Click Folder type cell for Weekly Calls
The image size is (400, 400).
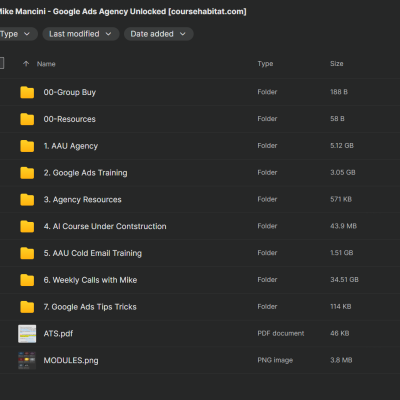tap(267, 280)
